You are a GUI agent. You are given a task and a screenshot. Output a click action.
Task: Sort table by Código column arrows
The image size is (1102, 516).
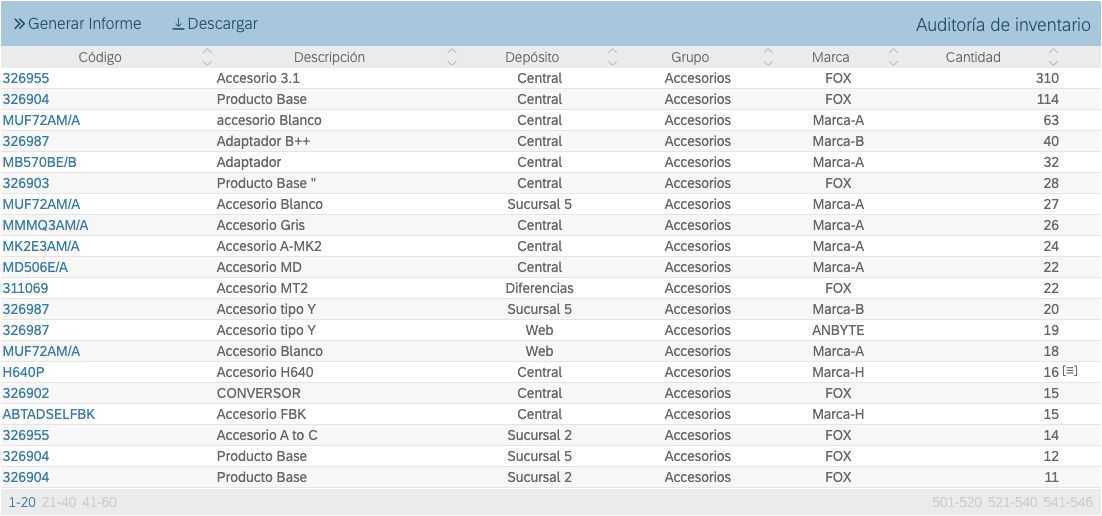click(x=207, y=57)
